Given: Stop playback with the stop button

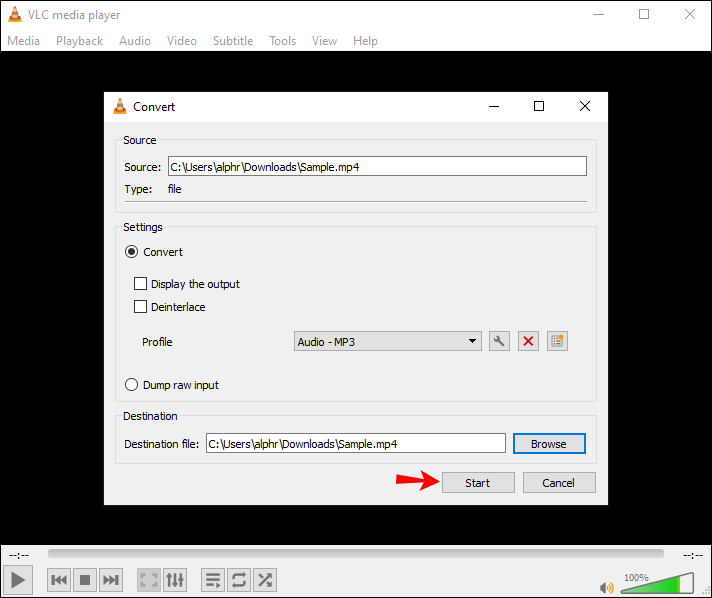Looking at the screenshot, I should 85,580.
